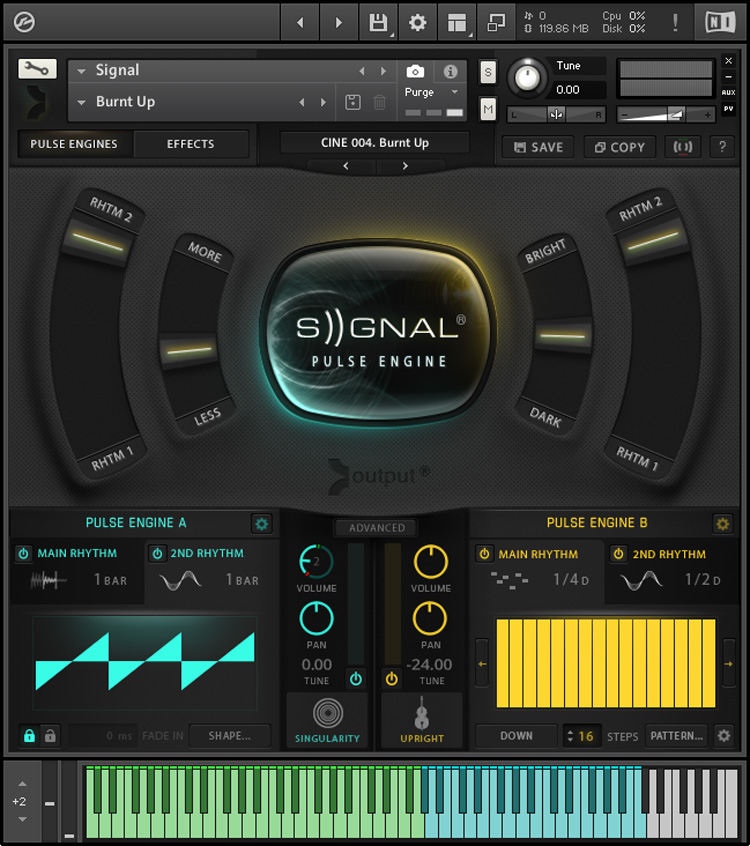Open the DOWN direction selector
750x846 pixels.
point(516,736)
